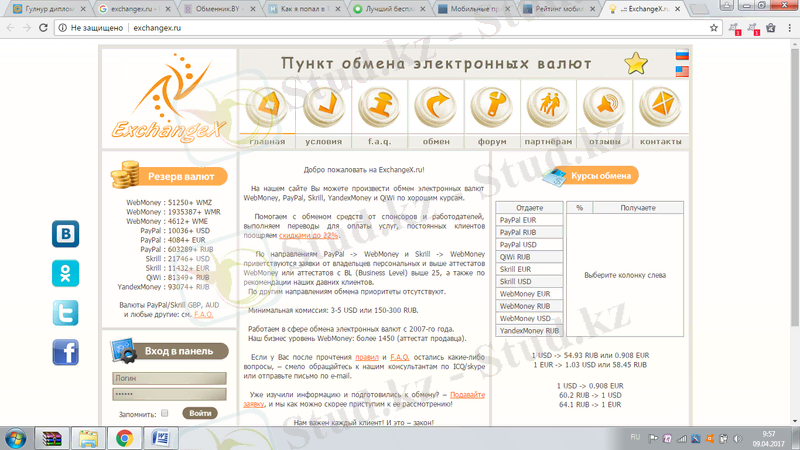Switch to the Обменник.BY tab

218,9
